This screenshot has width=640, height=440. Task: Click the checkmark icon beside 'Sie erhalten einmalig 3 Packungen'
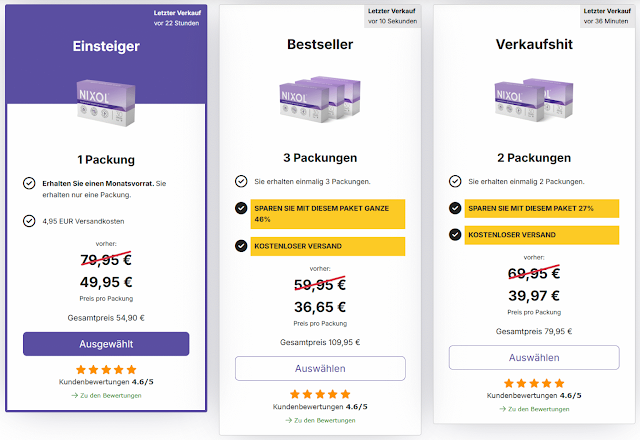pos(241,181)
